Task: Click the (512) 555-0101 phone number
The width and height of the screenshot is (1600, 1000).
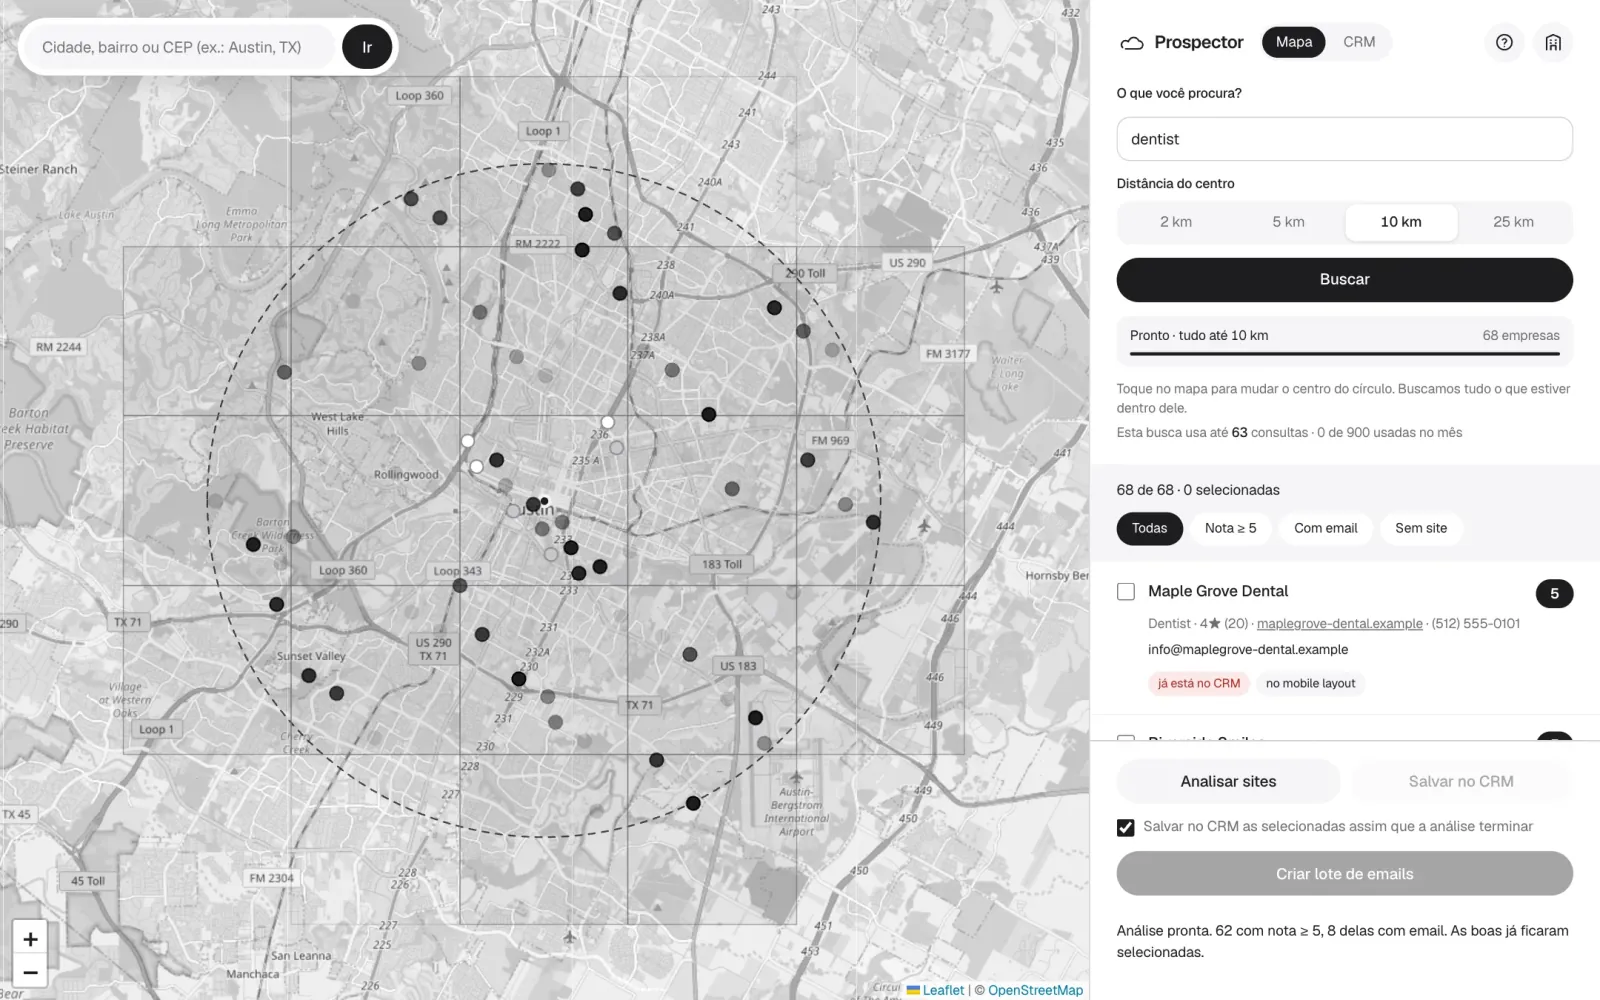Action: pos(1476,624)
